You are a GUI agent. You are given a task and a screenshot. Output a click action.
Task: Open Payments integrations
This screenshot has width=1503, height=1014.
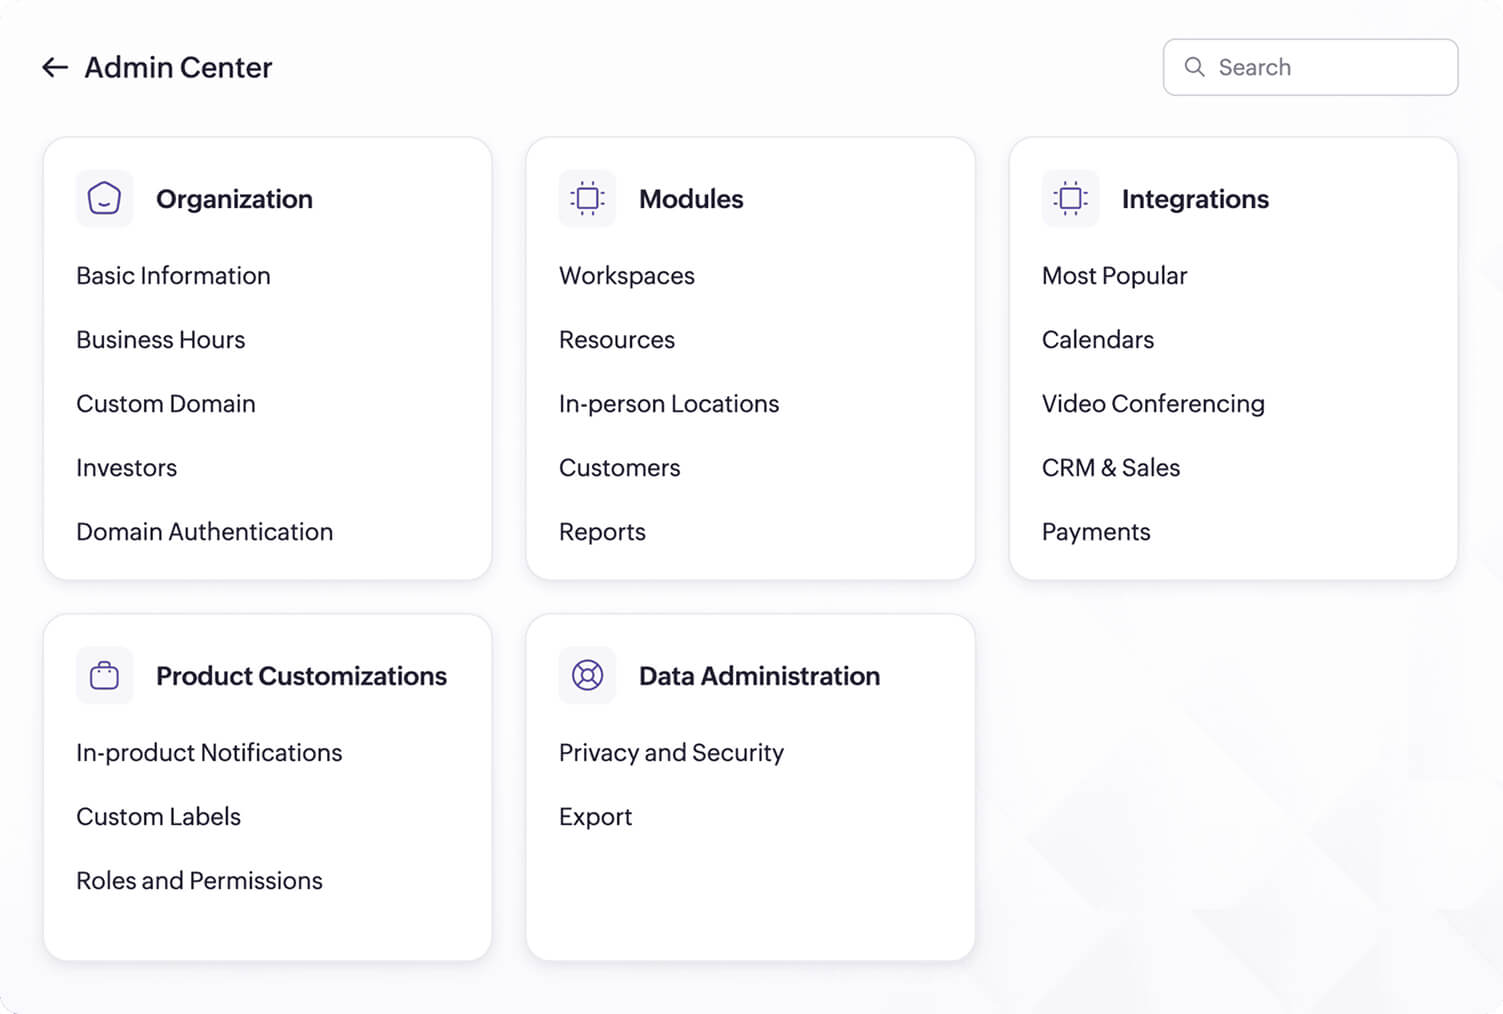(x=1096, y=531)
